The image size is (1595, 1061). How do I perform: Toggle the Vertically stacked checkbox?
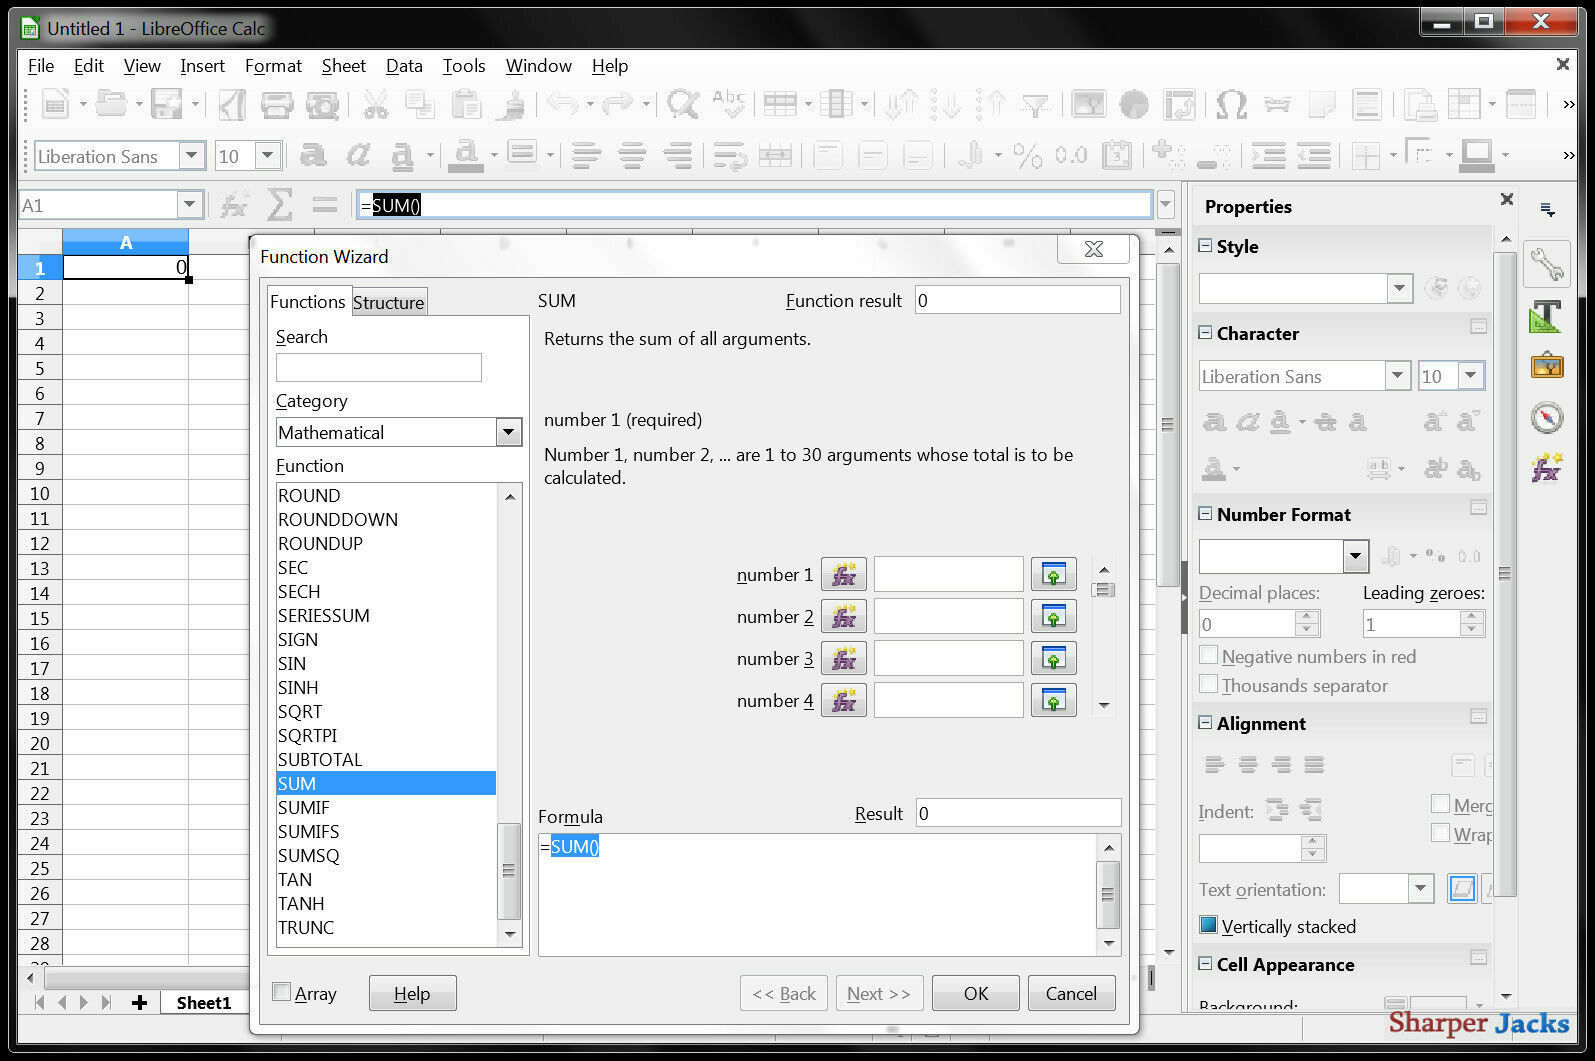(x=1209, y=926)
